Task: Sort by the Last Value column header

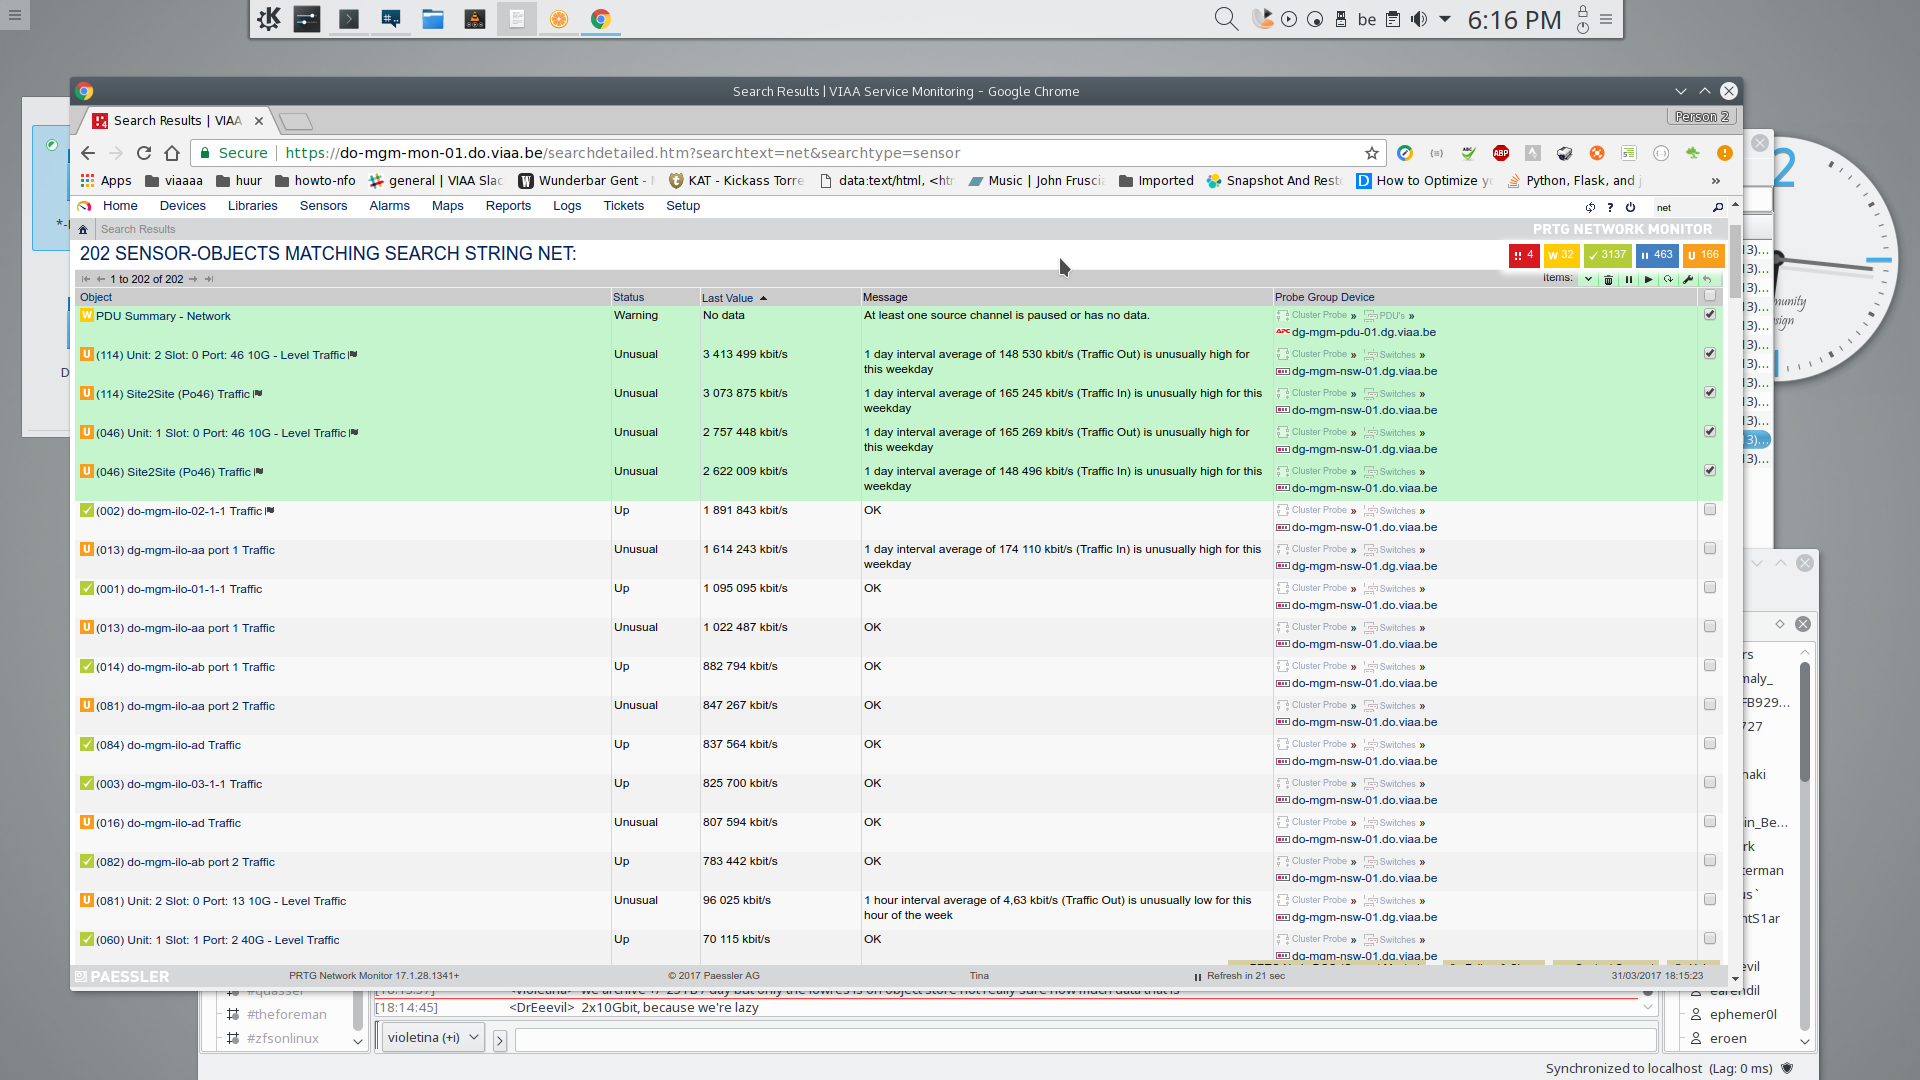Action: point(727,298)
